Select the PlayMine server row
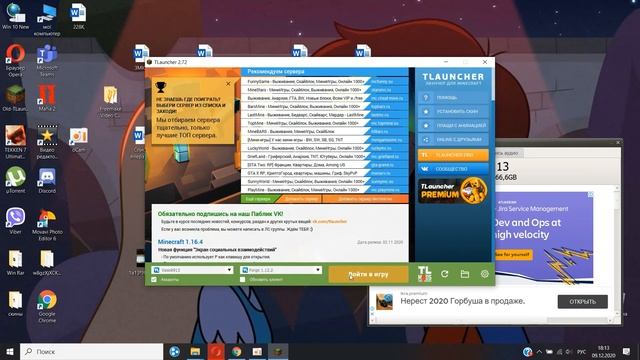Image resolution: width=640 pixels, height=360 pixels. point(324,190)
